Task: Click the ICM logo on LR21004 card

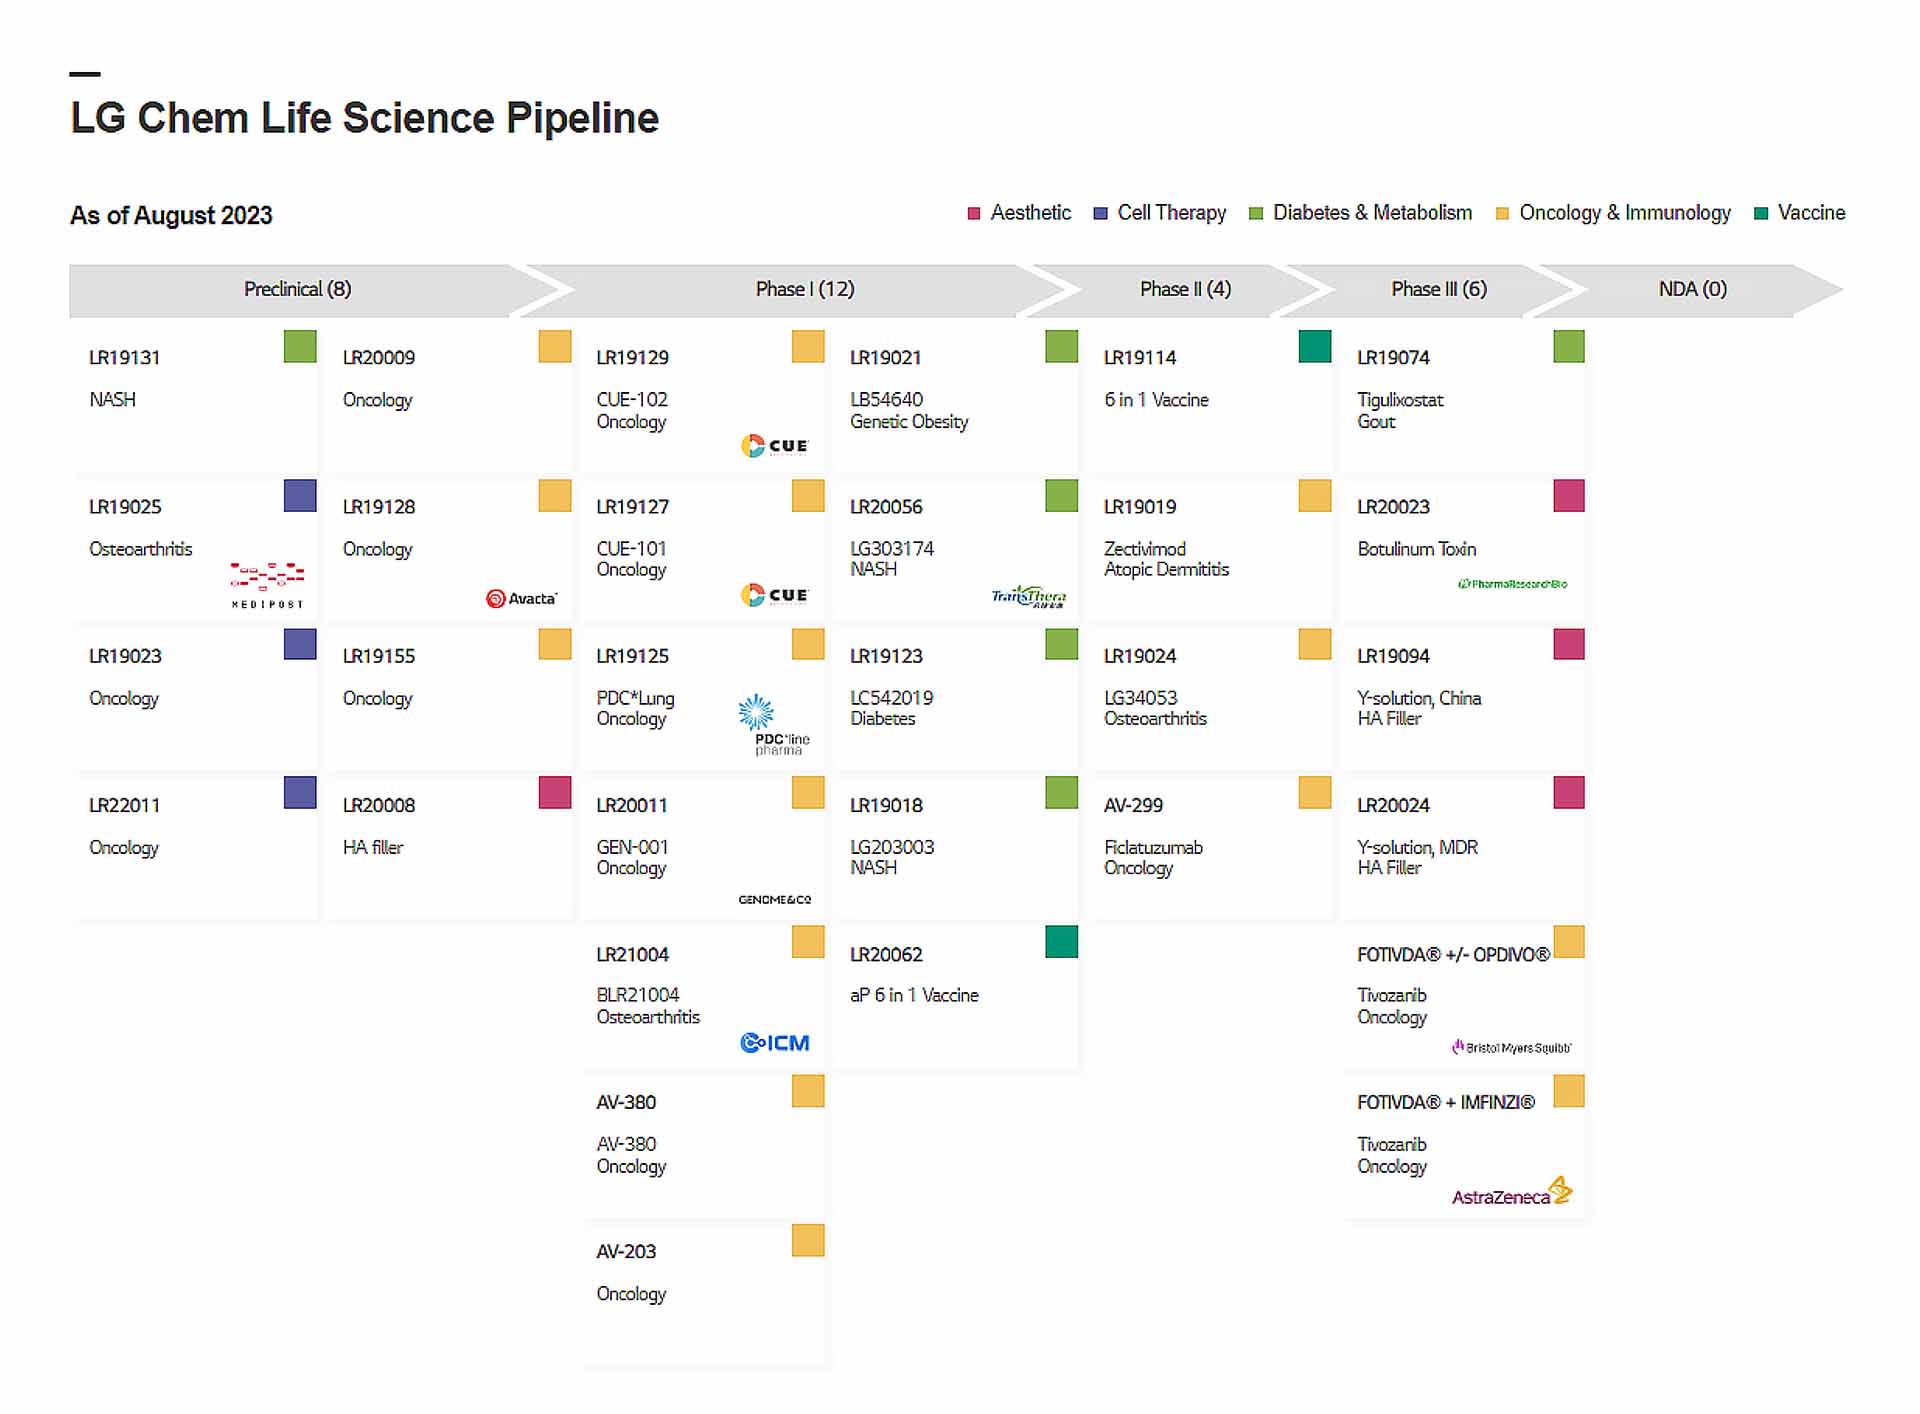Action: click(x=775, y=1043)
